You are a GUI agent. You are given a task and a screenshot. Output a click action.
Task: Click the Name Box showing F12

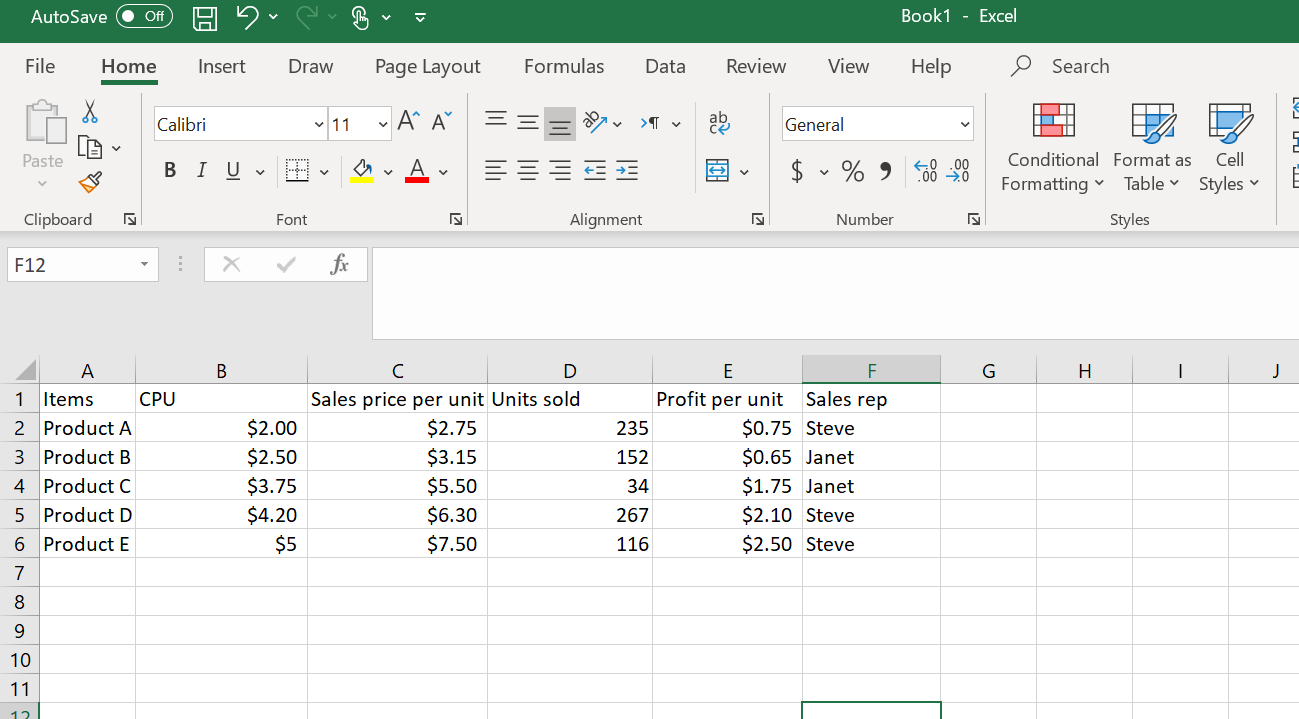click(x=70, y=265)
